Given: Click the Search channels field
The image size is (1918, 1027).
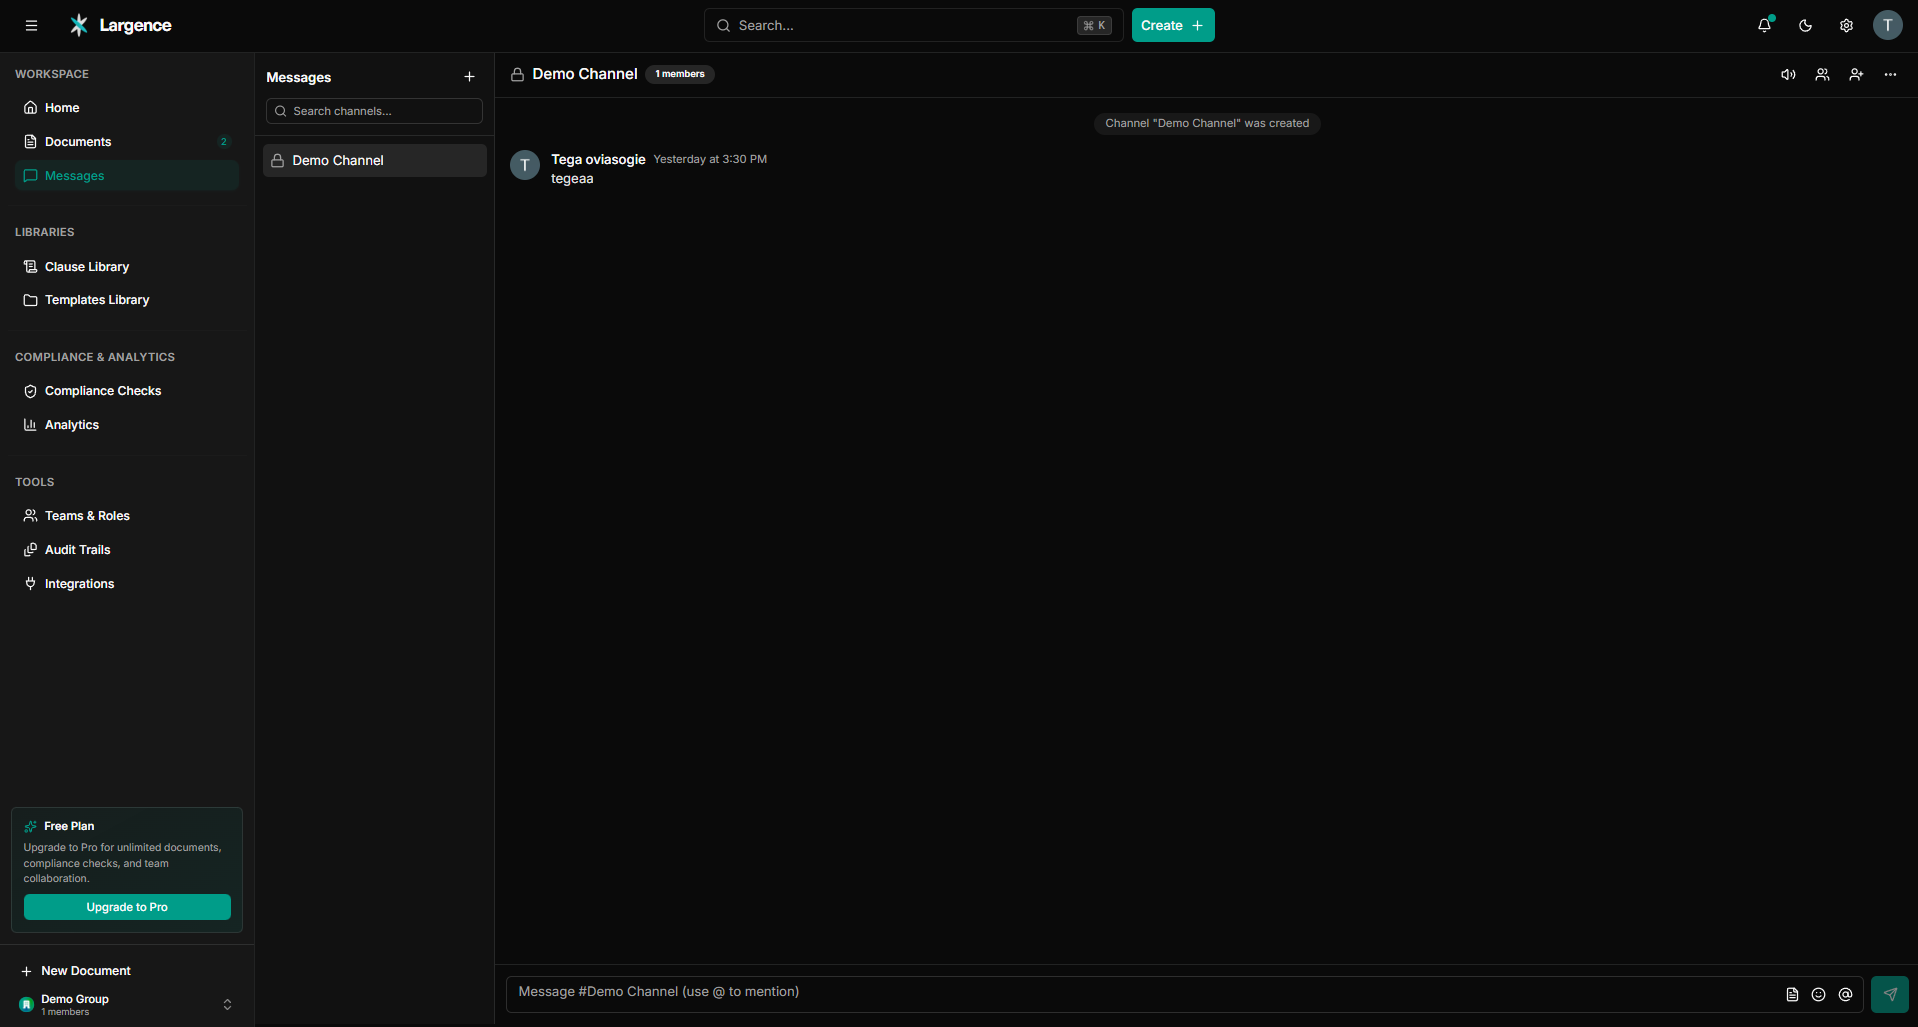Looking at the screenshot, I should pos(374,111).
